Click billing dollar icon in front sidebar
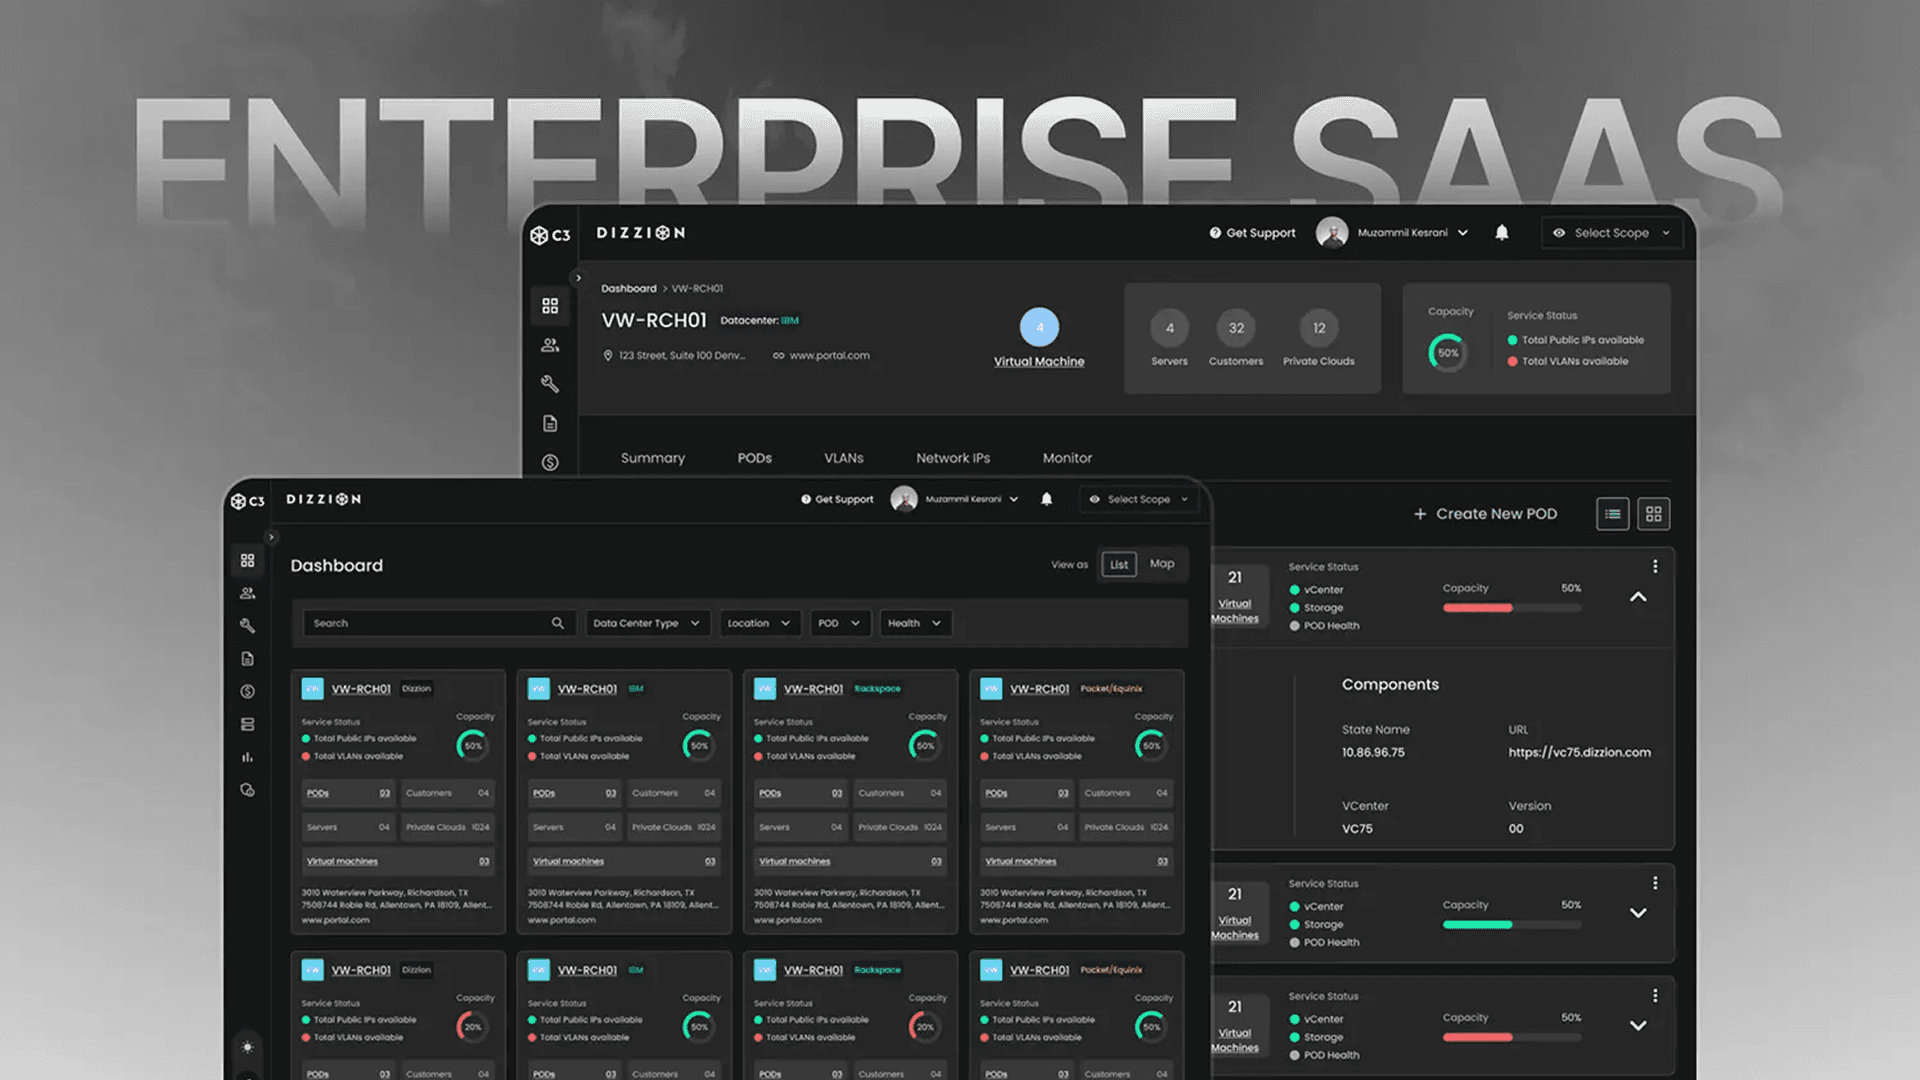Screen dimensions: 1920x1080 [247, 692]
